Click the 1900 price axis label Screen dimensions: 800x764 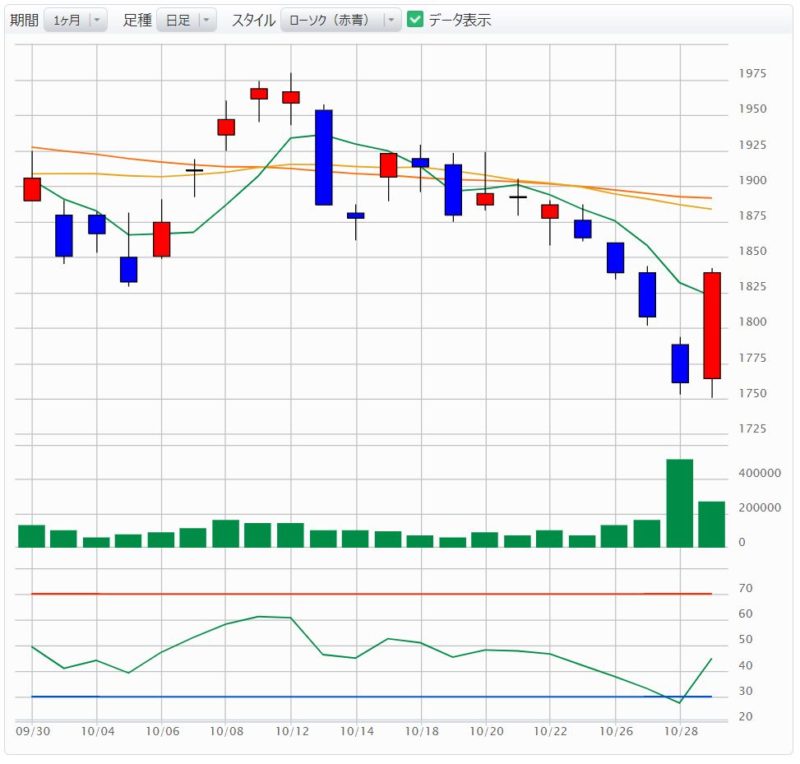point(752,180)
